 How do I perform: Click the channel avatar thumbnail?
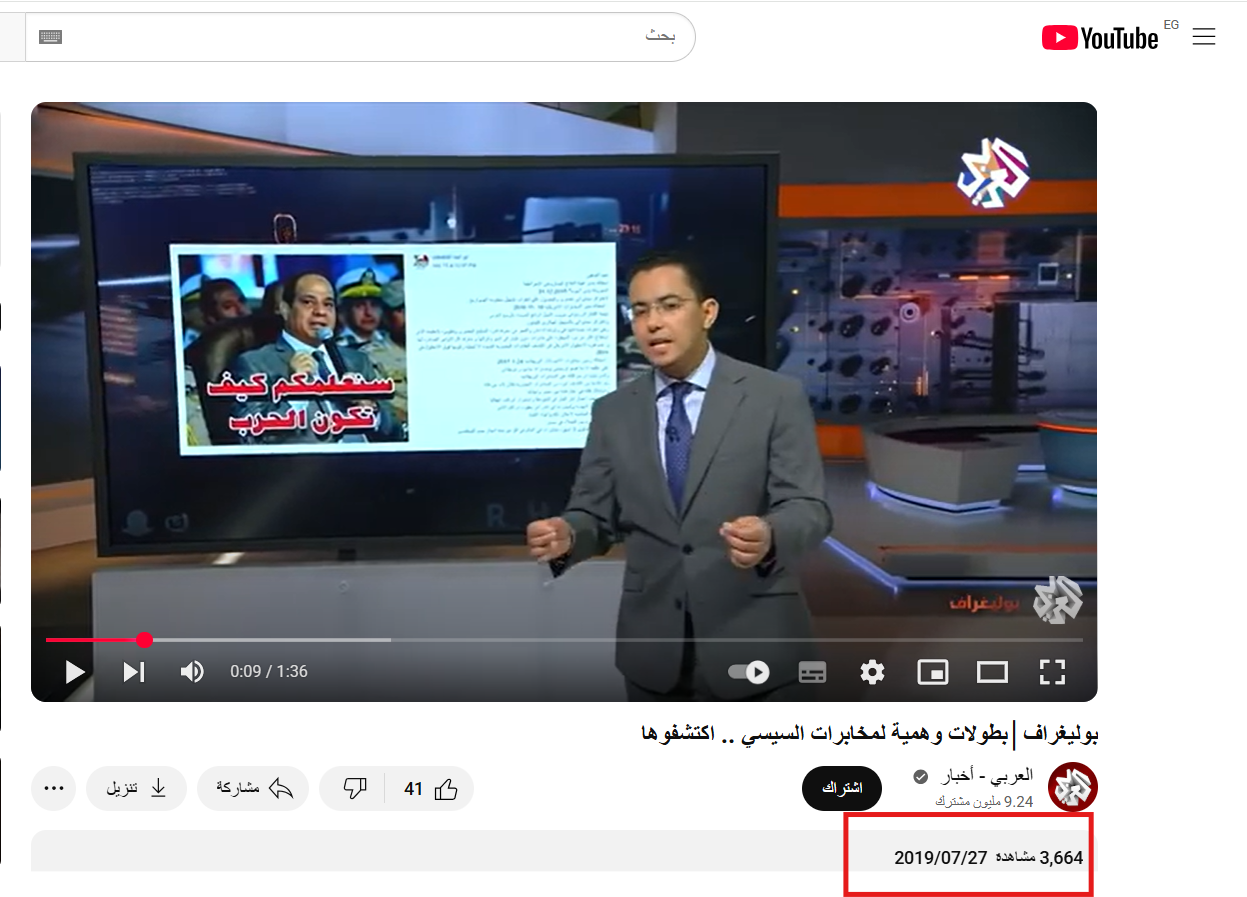(1072, 787)
